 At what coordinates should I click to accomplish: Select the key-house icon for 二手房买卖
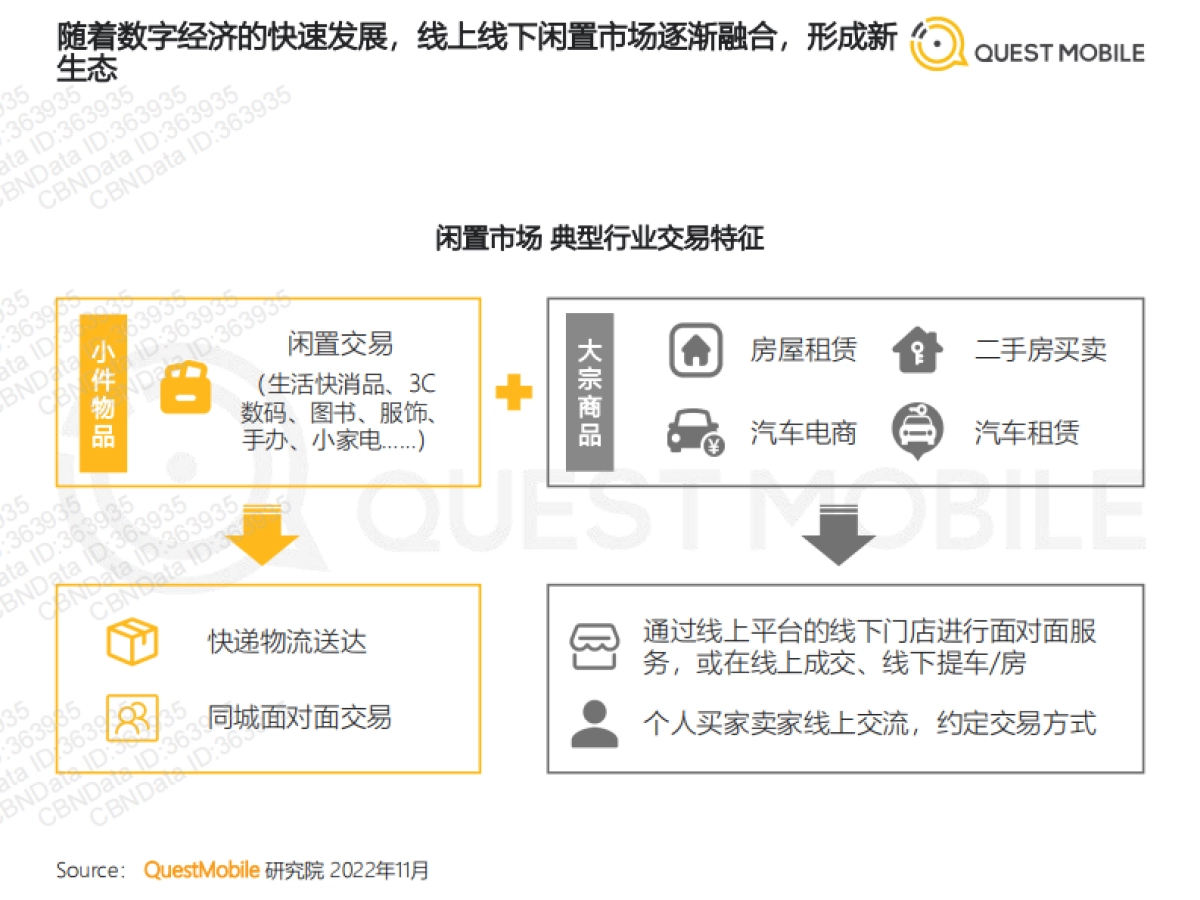pos(916,348)
